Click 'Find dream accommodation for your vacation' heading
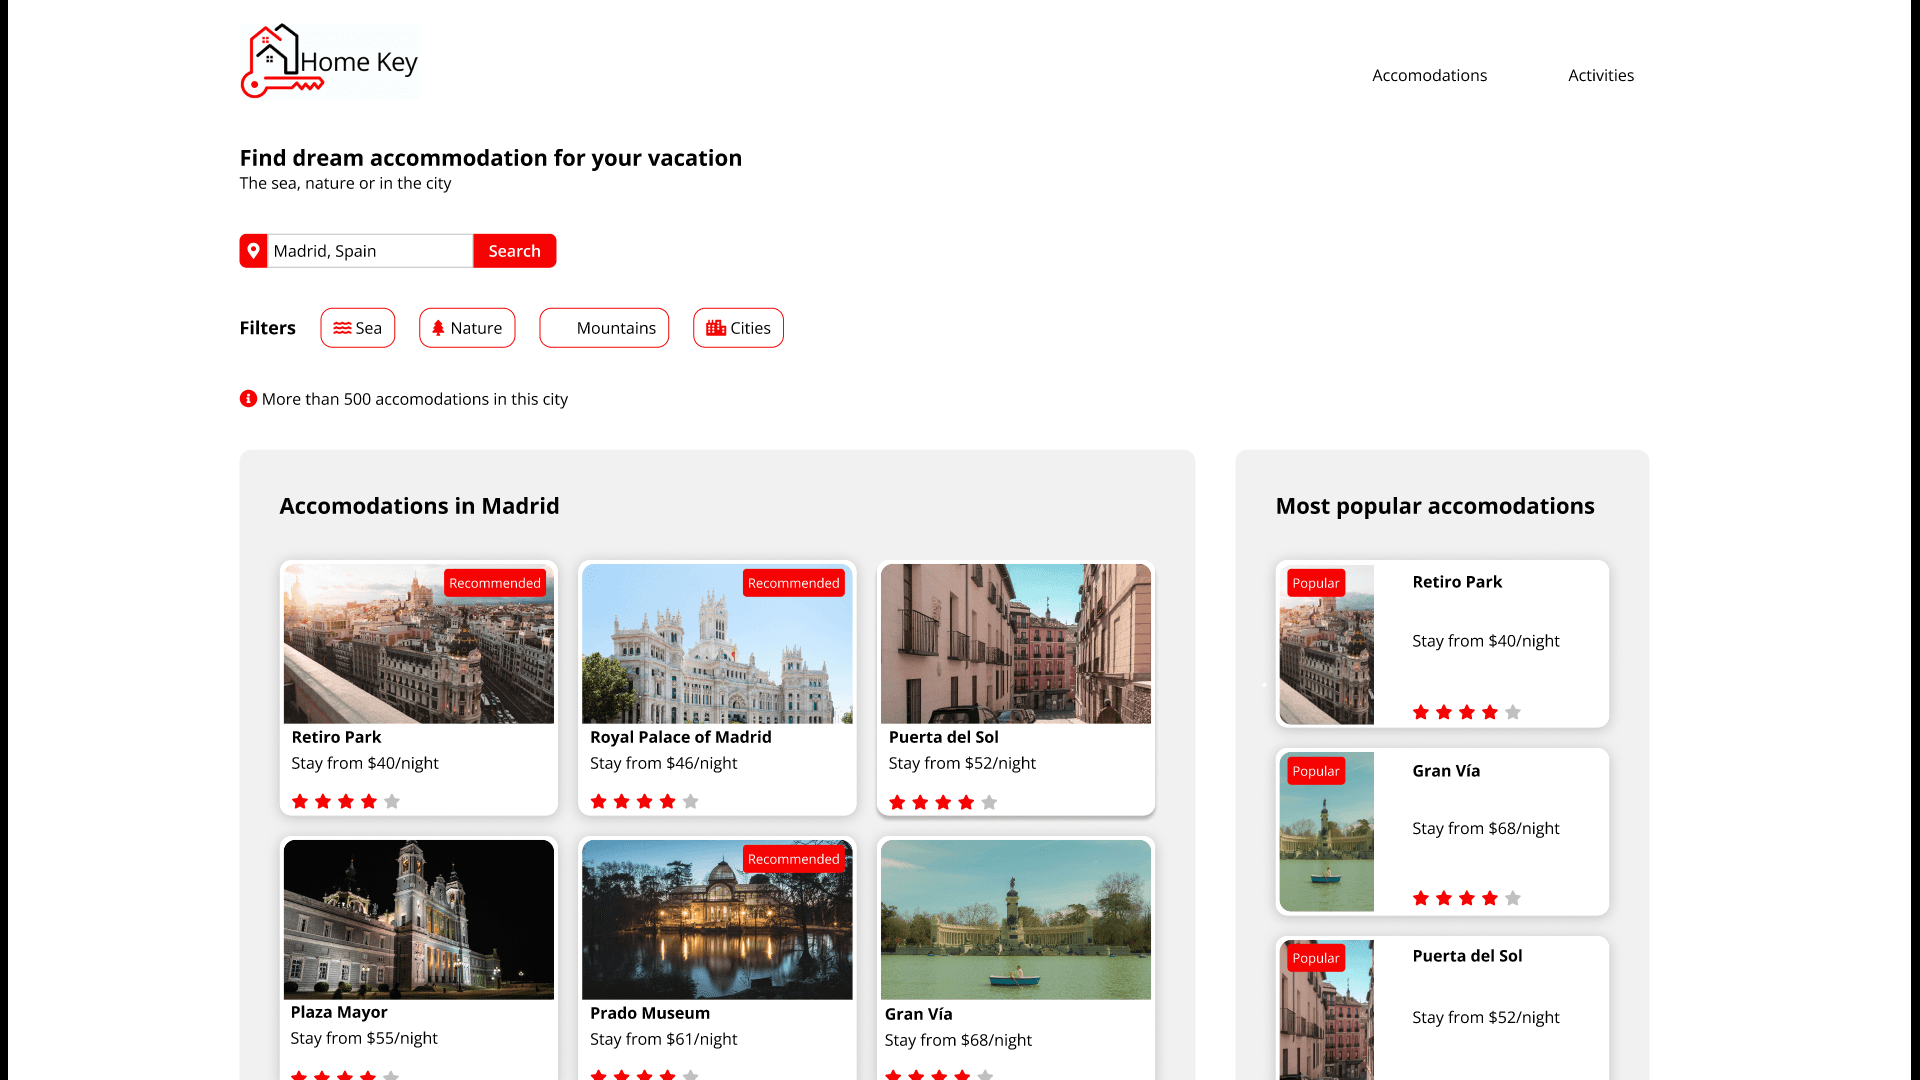Screen dimensions: 1920x1080 491,158
